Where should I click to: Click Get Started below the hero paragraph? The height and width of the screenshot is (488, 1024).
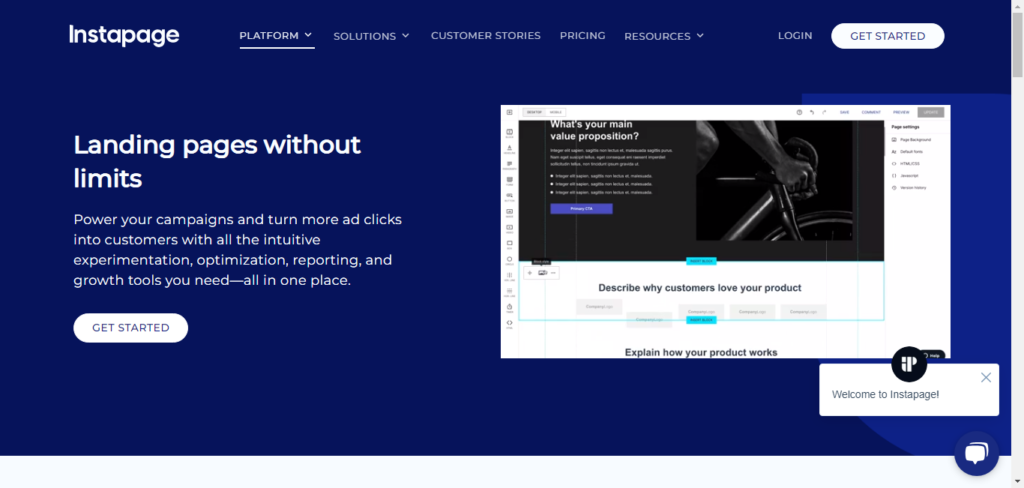pos(131,328)
